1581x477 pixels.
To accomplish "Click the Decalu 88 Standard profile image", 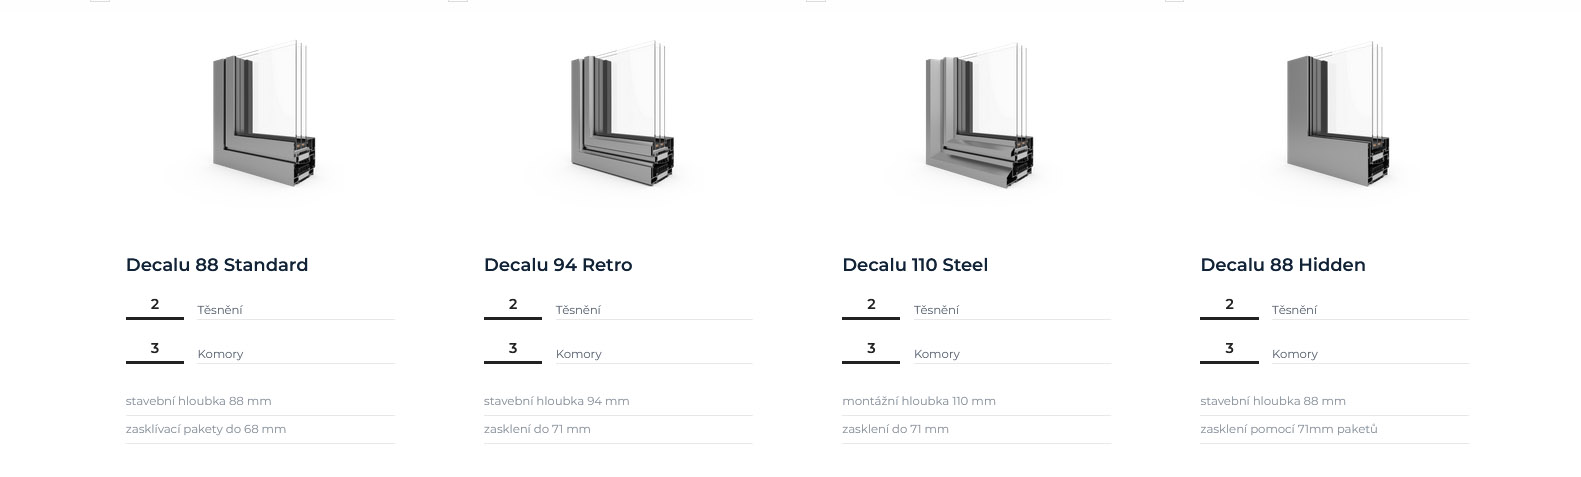I will click(x=262, y=112).
